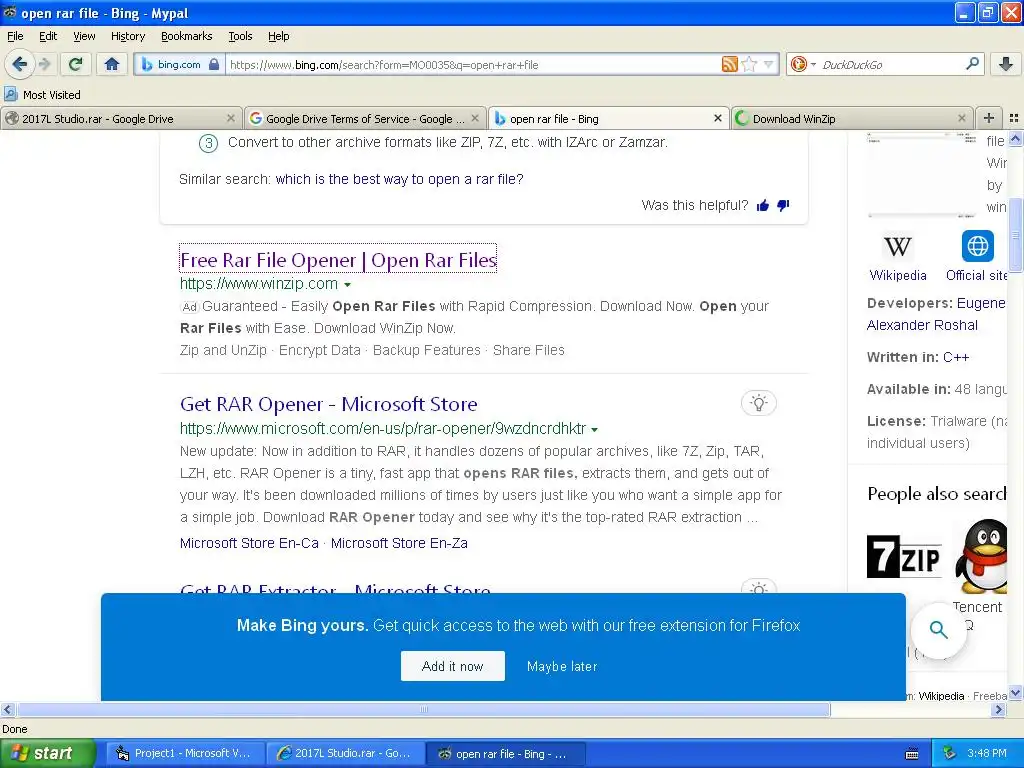The height and width of the screenshot is (768, 1024).
Task: Close the open rar file Bing tab
Action: click(718, 118)
